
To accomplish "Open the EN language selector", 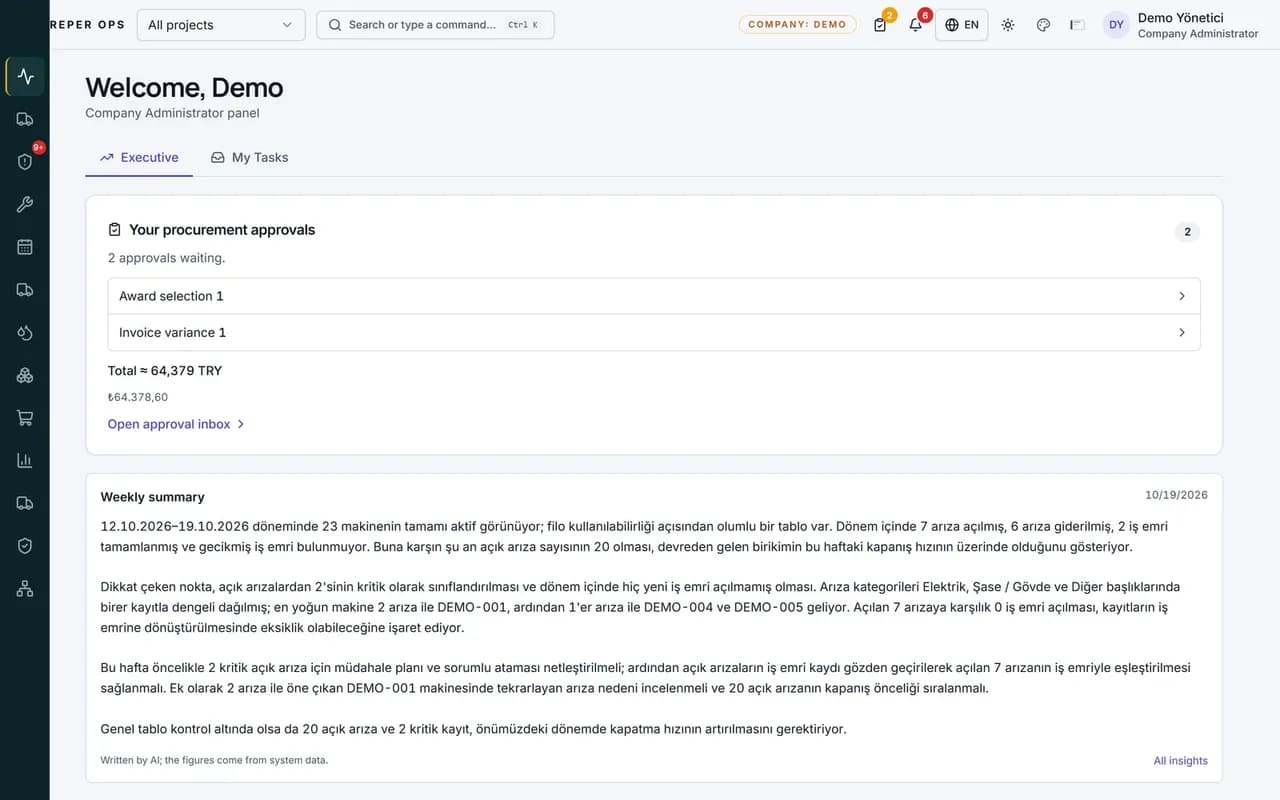I will pyautogui.click(x=962, y=25).
